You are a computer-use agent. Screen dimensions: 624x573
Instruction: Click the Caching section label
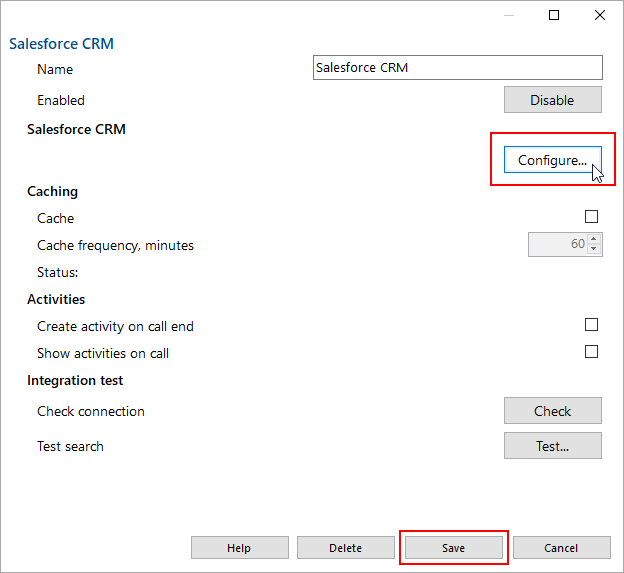52,191
